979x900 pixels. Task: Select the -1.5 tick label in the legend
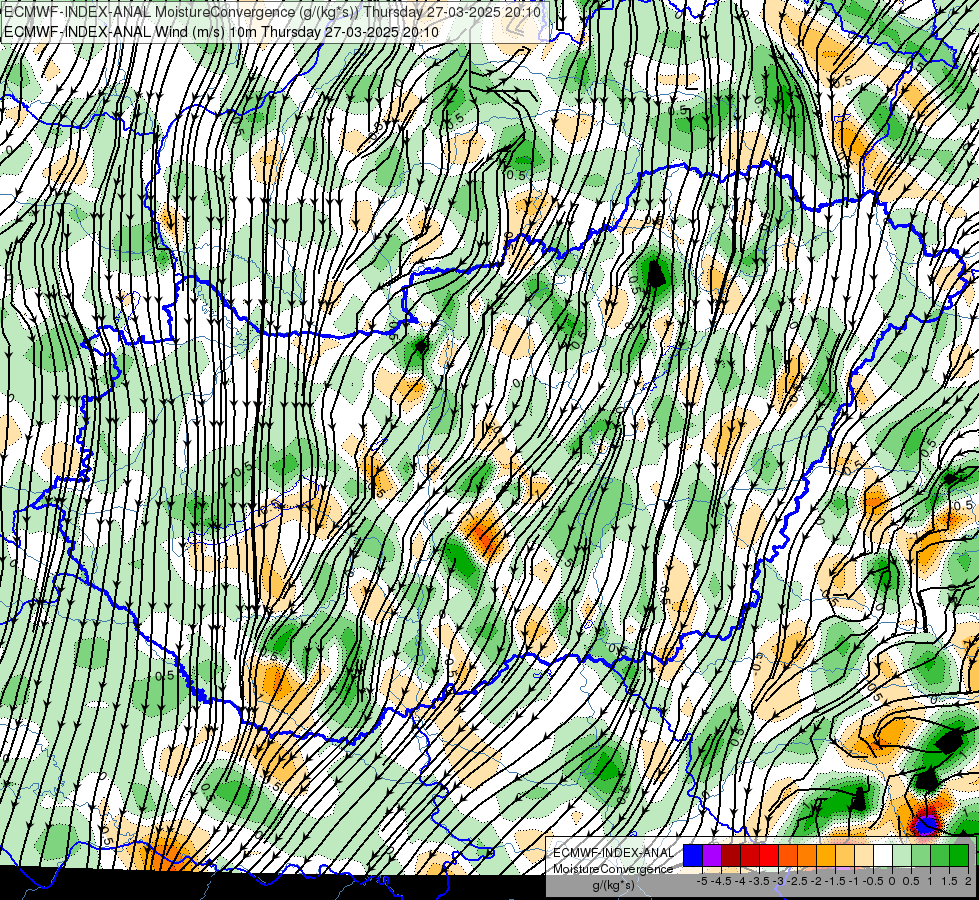tap(835, 881)
